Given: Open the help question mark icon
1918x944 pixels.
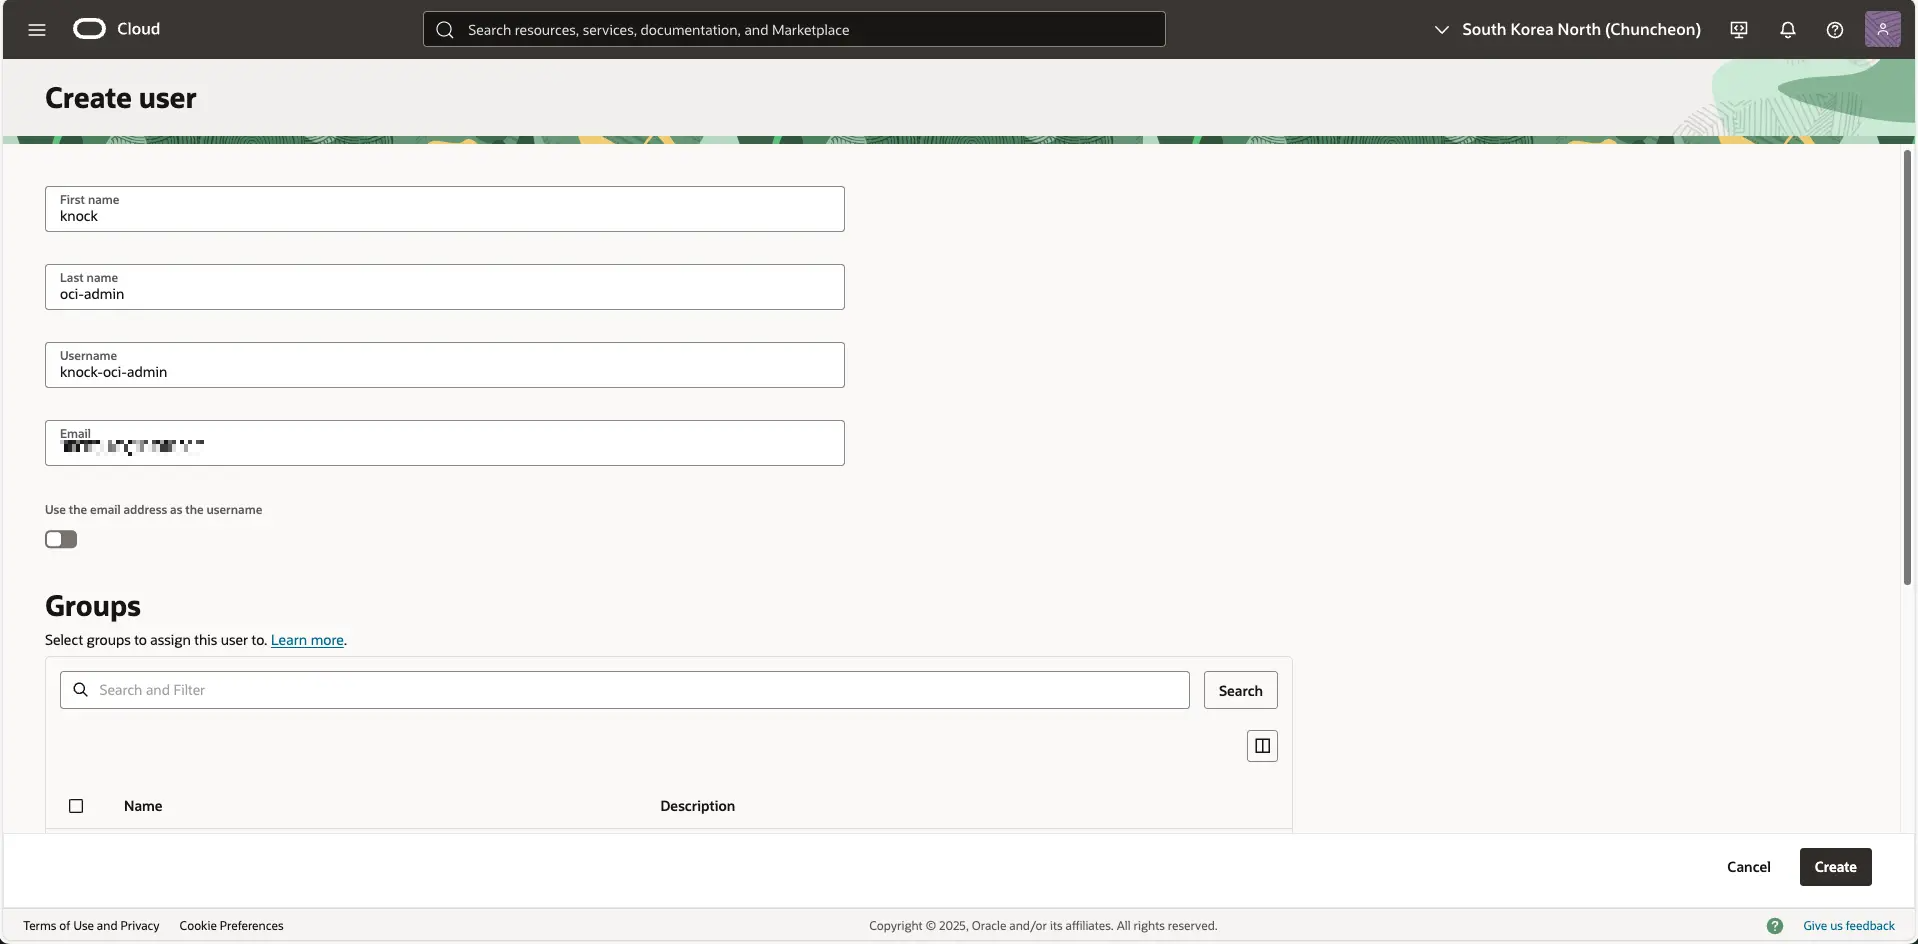Looking at the screenshot, I should click(x=1835, y=29).
